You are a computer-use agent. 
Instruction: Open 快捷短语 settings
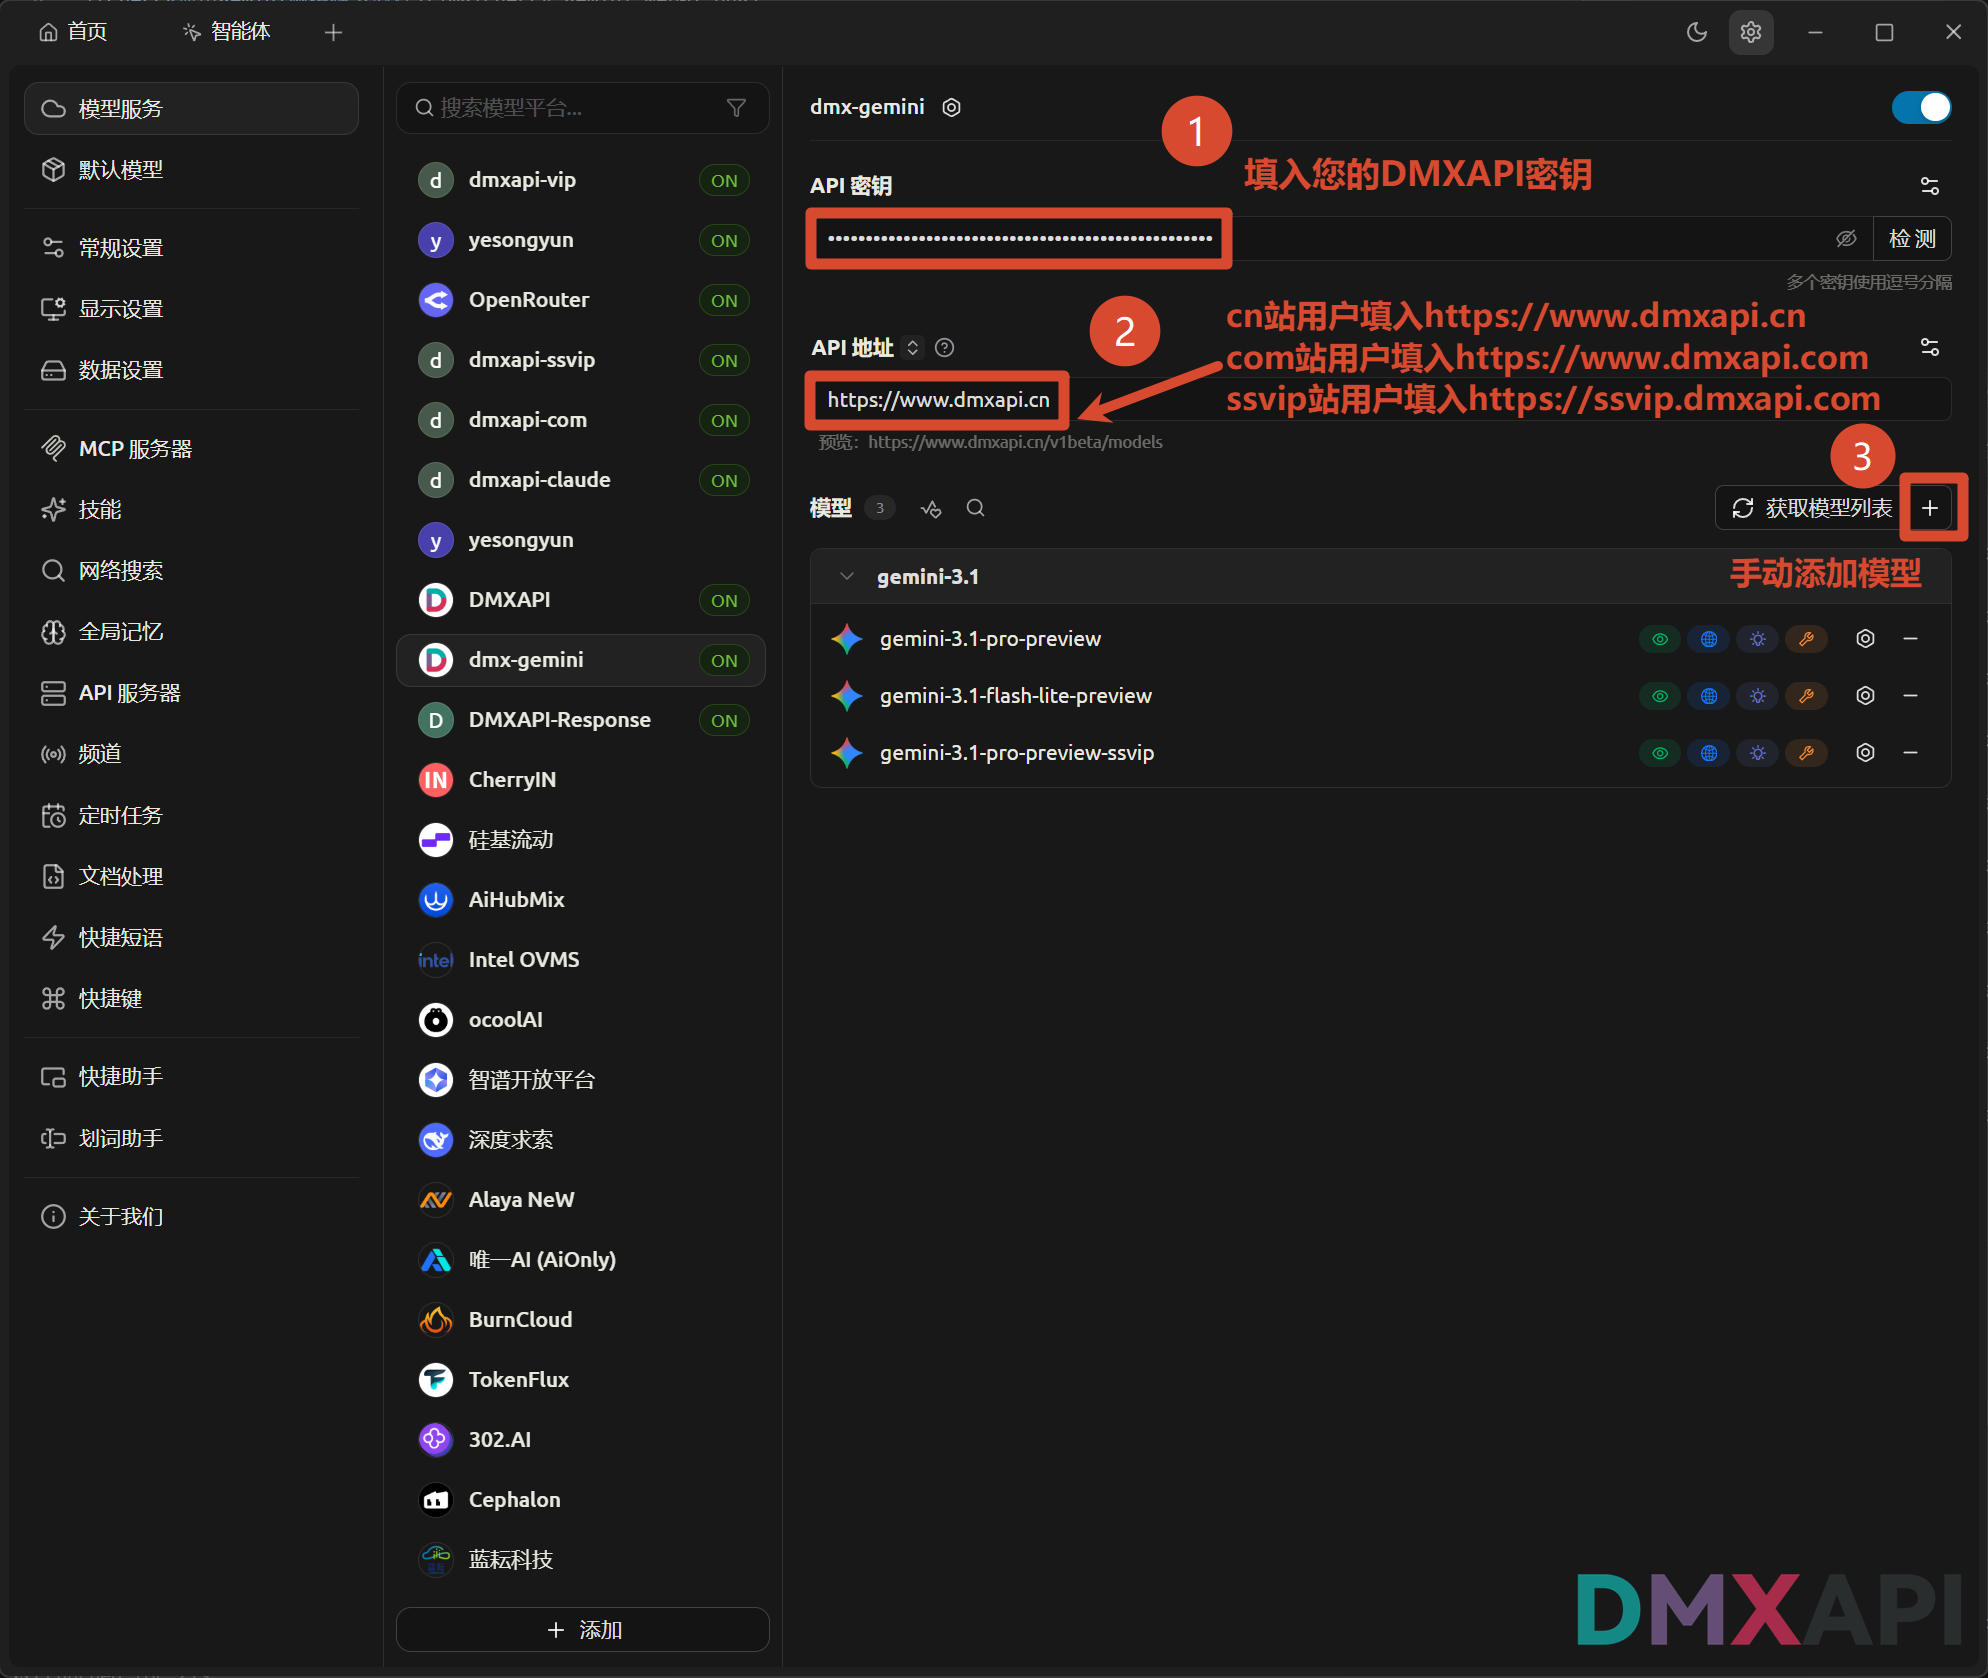pyautogui.click(x=191, y=938)
